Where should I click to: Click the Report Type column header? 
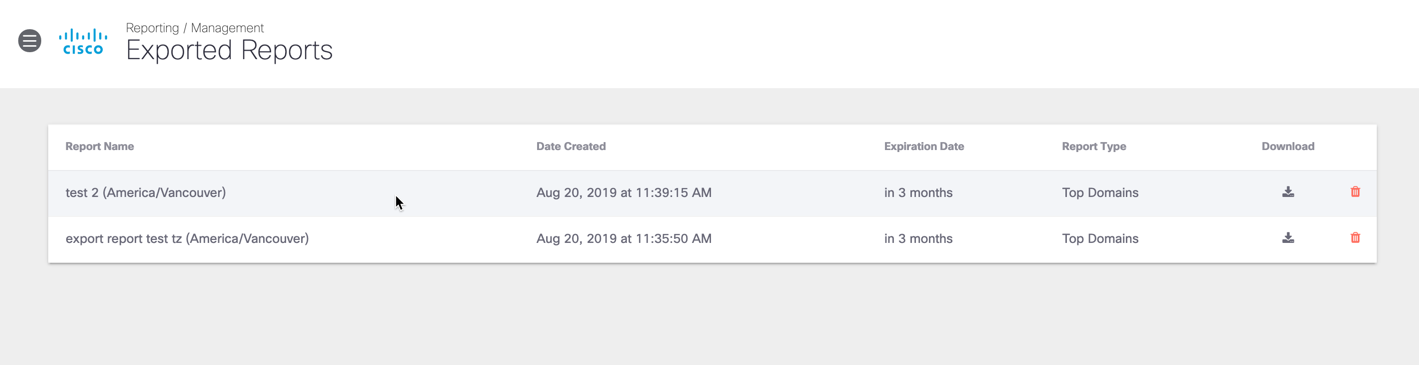(x=1094, y=146)
